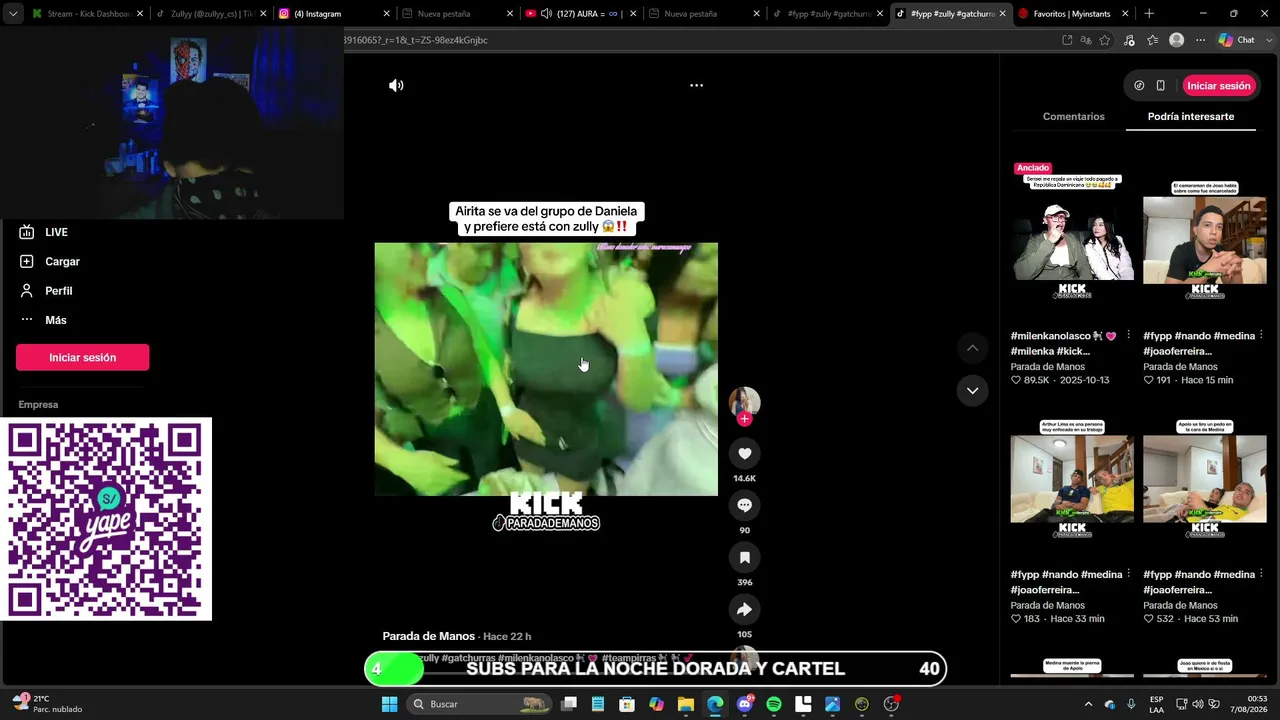Open the TikTok coin icon in the header
Screen dimensions: 1280x720
[x=1139, y=86]
